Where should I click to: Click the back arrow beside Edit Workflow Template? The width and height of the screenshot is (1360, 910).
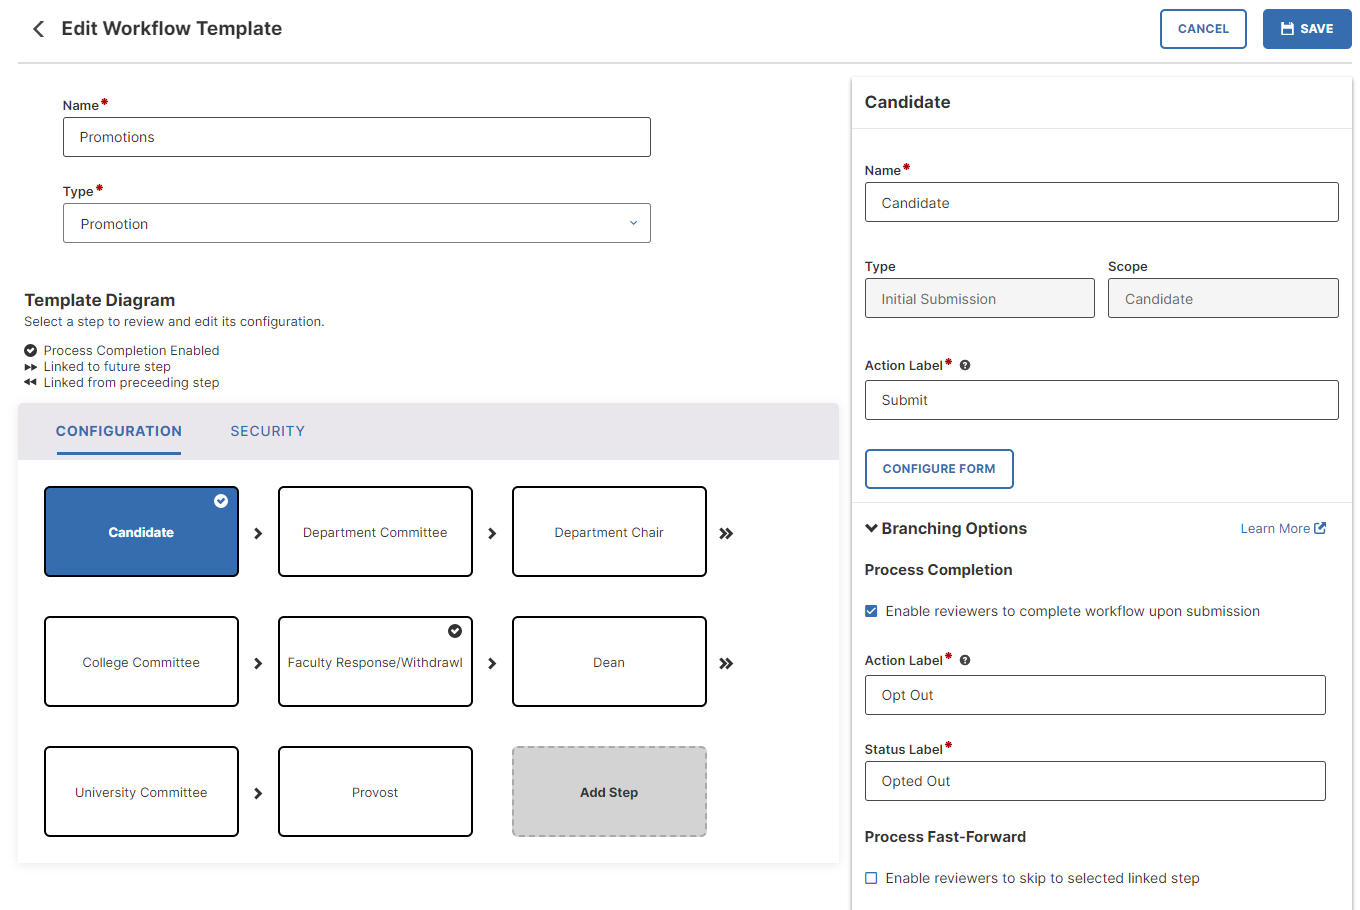pos(37,28)
